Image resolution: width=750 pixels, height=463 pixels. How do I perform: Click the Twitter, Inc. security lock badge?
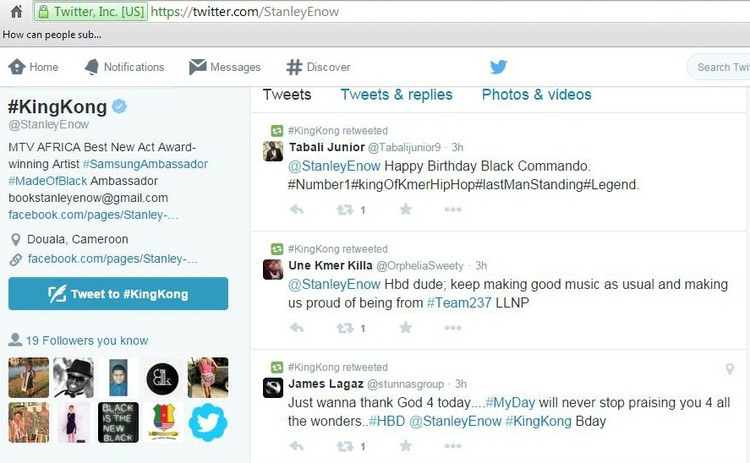coord(90,11)
